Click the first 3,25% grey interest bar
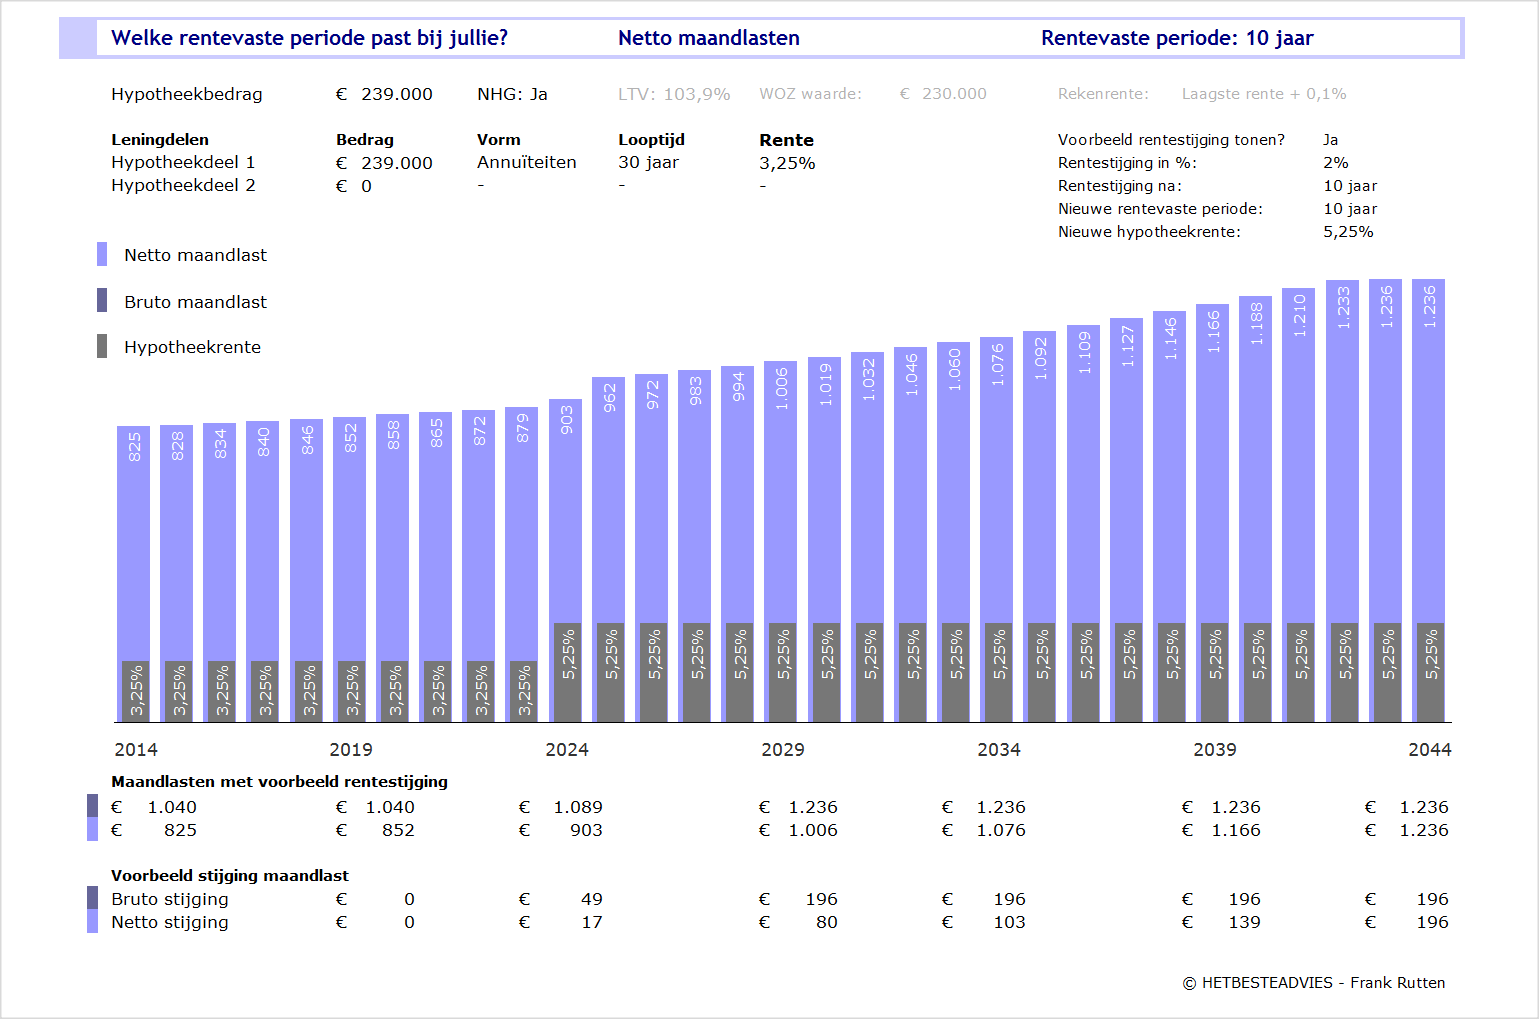Viewport: 1539px width, 1019px height. (136, 691)
